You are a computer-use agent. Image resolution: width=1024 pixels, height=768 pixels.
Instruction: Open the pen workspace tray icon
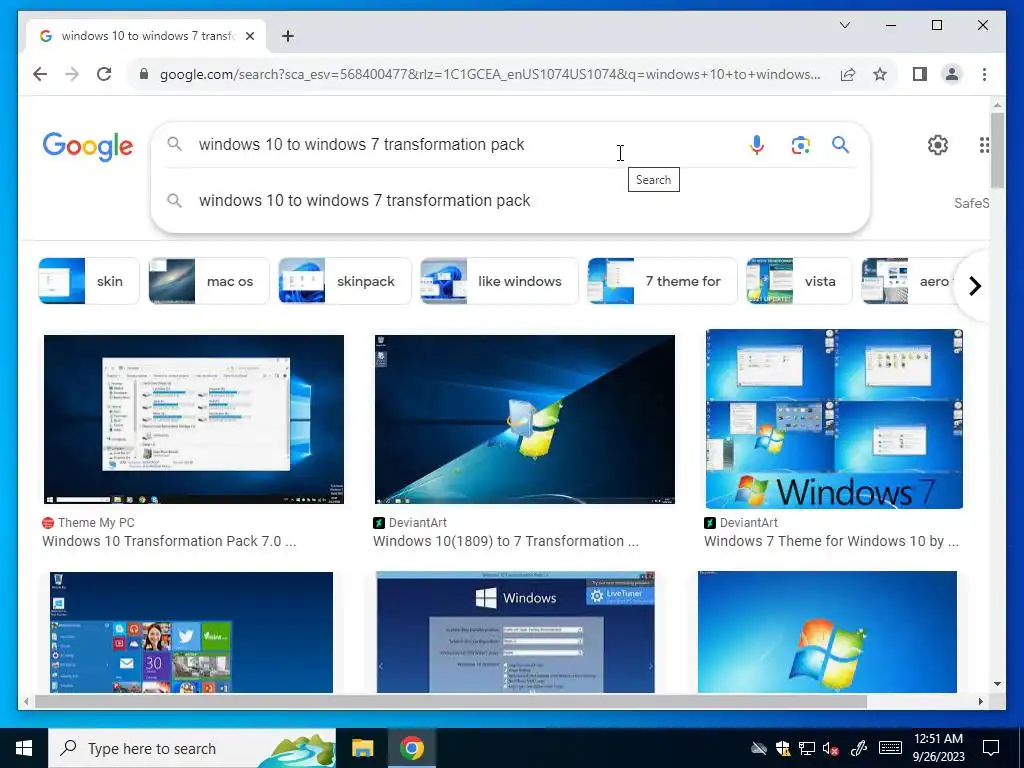[x=859, y=748]
